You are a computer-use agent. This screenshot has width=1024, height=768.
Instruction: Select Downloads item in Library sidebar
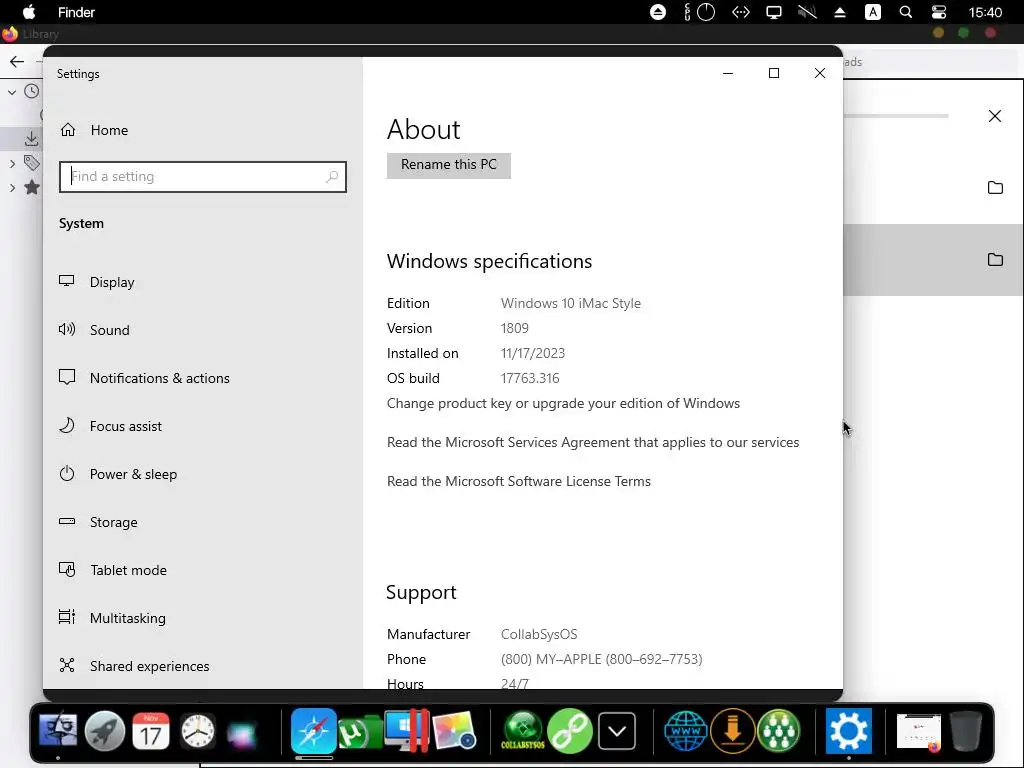[31, 138]
